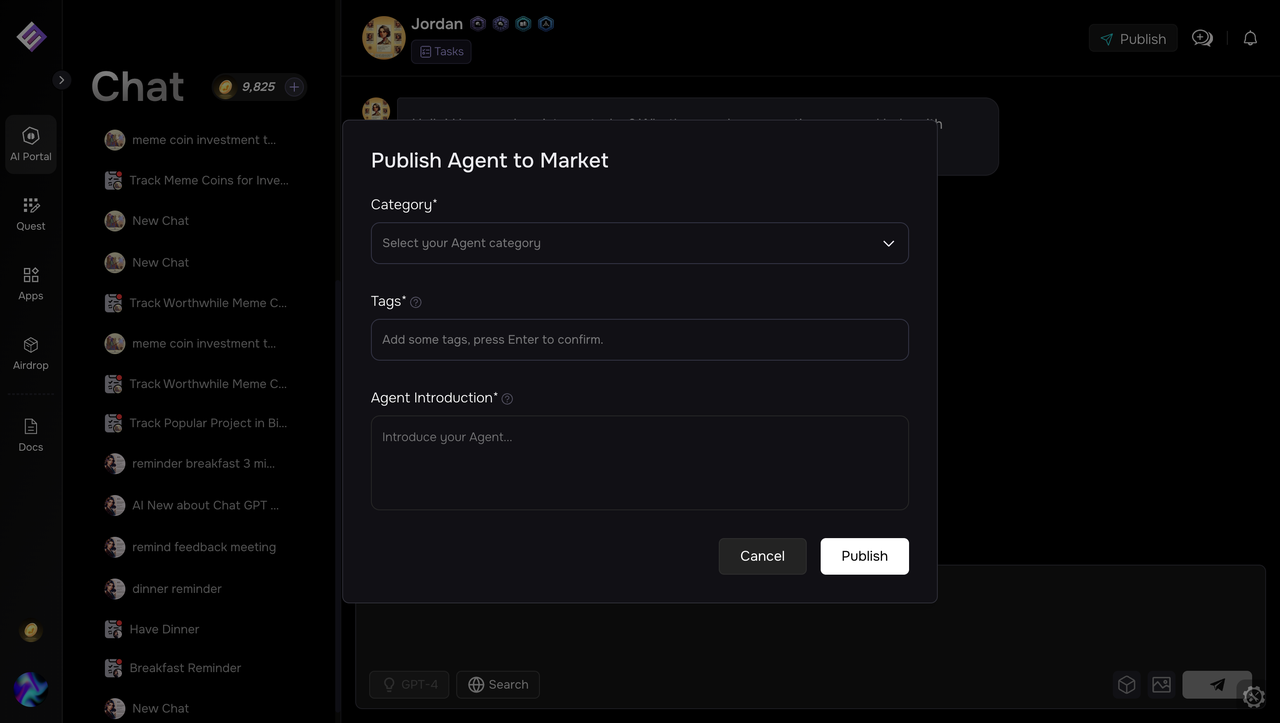Expand the collapsed left sidebar arrow
Image resolution: width=1280 pixels, height=723 pixels.
(62, 80)
